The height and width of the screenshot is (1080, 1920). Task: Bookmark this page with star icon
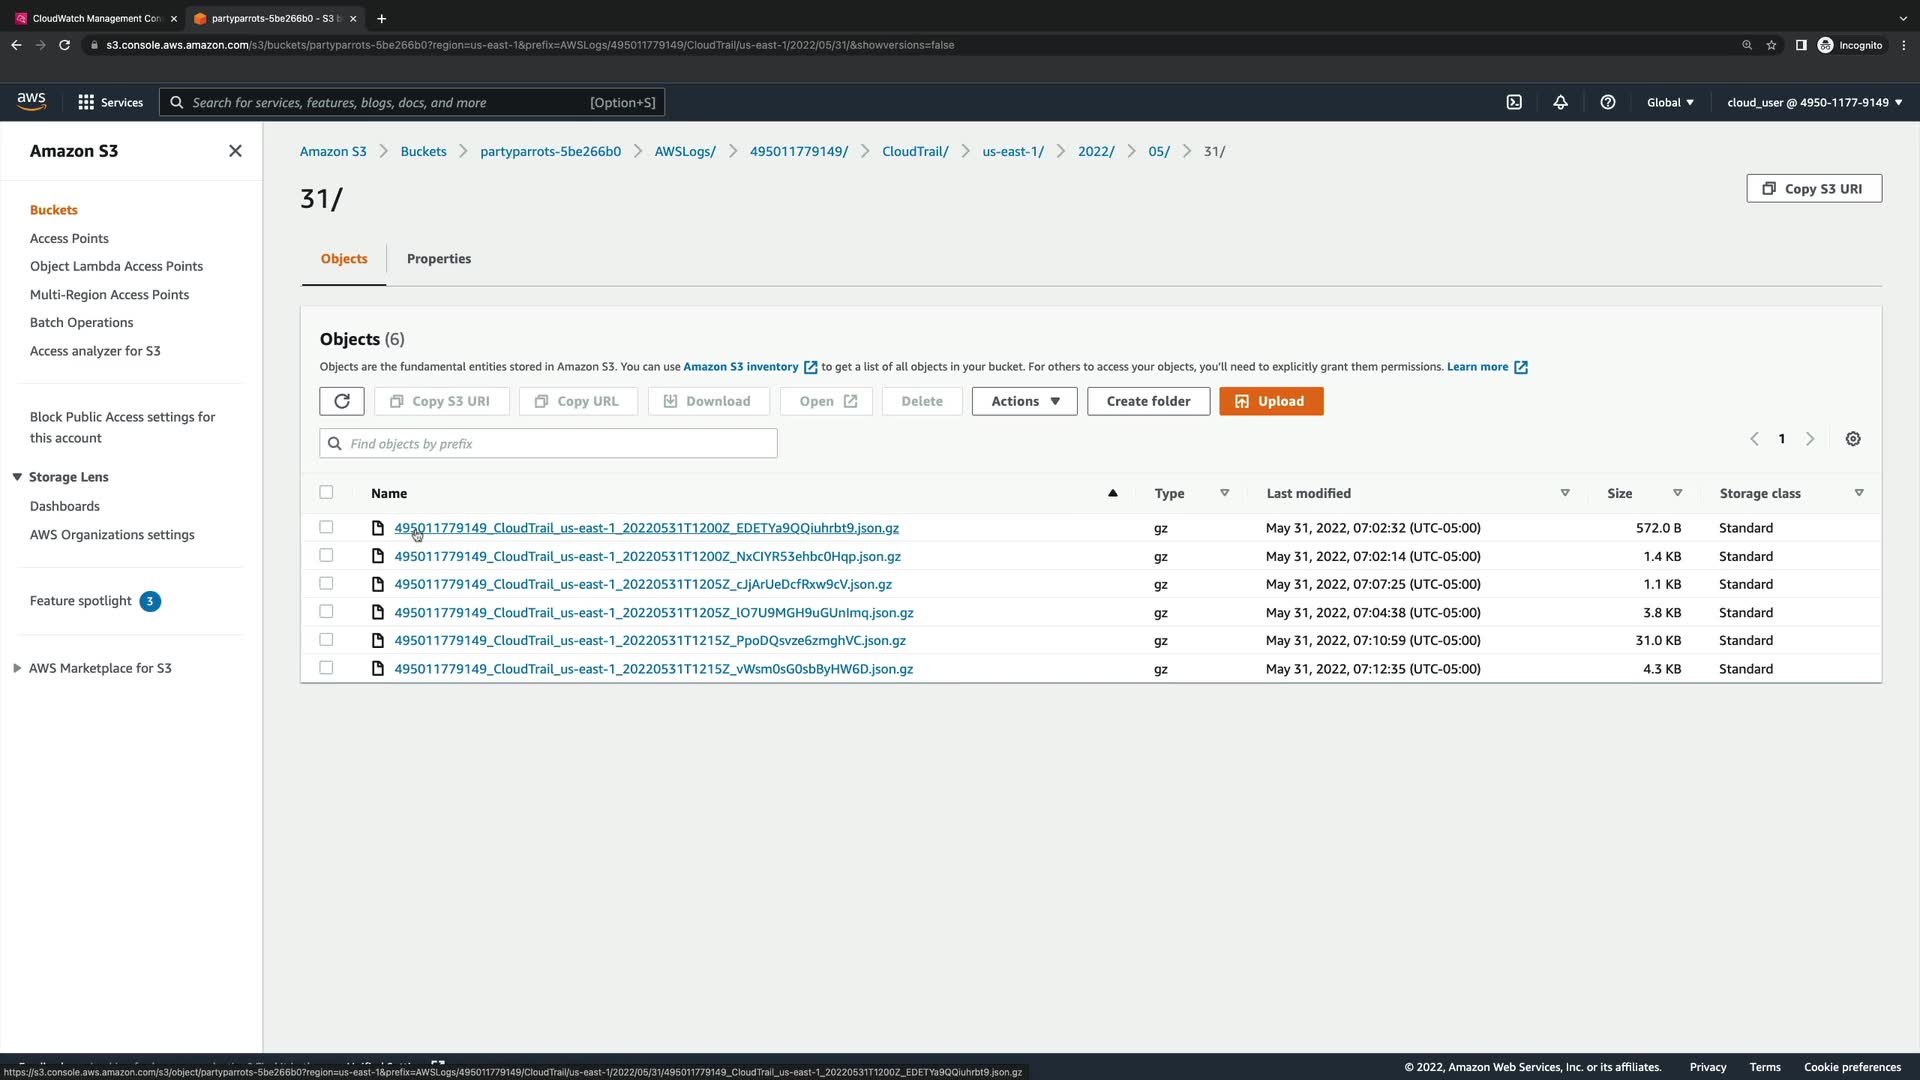tap(1771, 45)
